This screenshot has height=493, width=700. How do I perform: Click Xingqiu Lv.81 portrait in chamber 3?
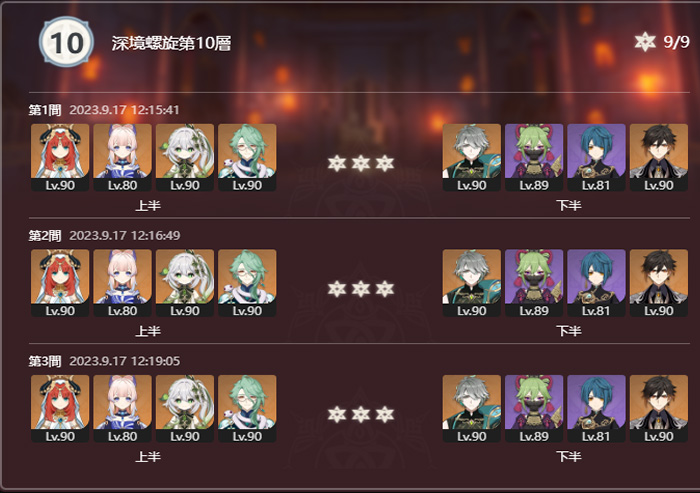click(x=596, y=409)
